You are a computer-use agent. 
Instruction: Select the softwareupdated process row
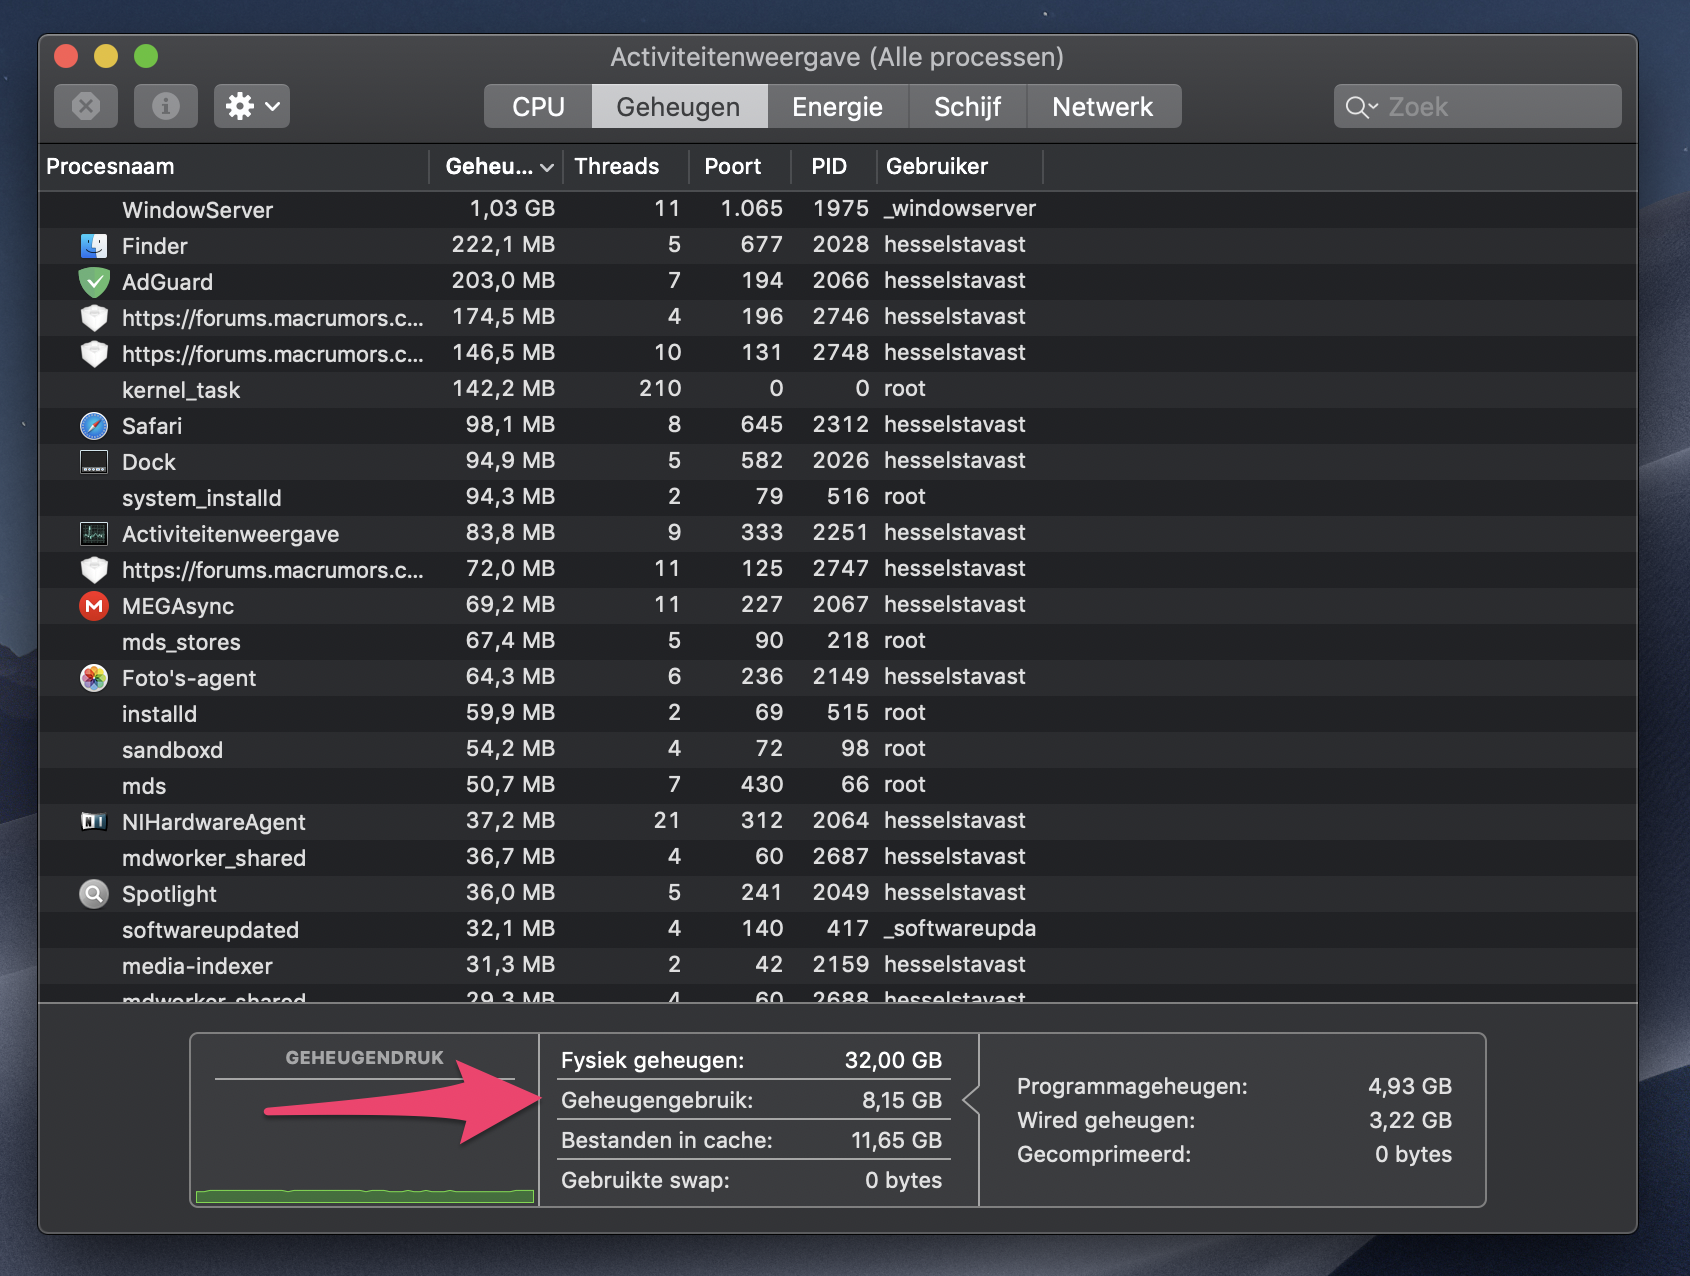click(838, 929)
